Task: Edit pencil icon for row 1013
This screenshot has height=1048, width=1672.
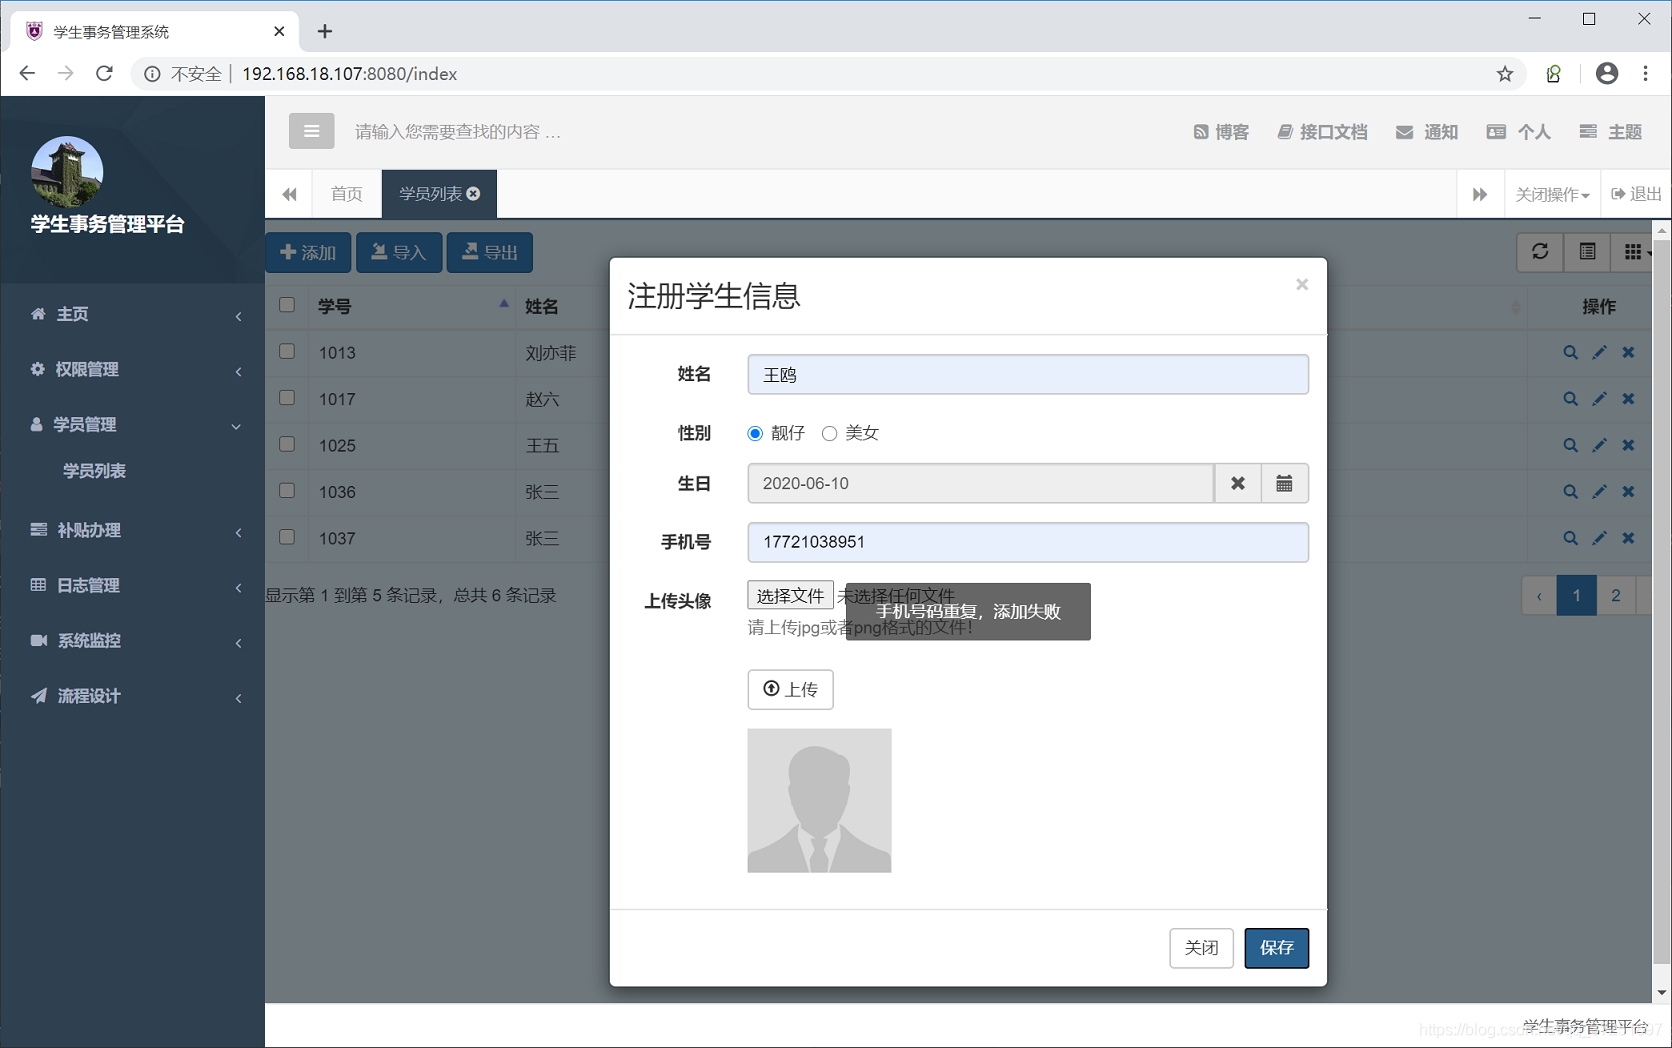Action: tap(1599, 352)
